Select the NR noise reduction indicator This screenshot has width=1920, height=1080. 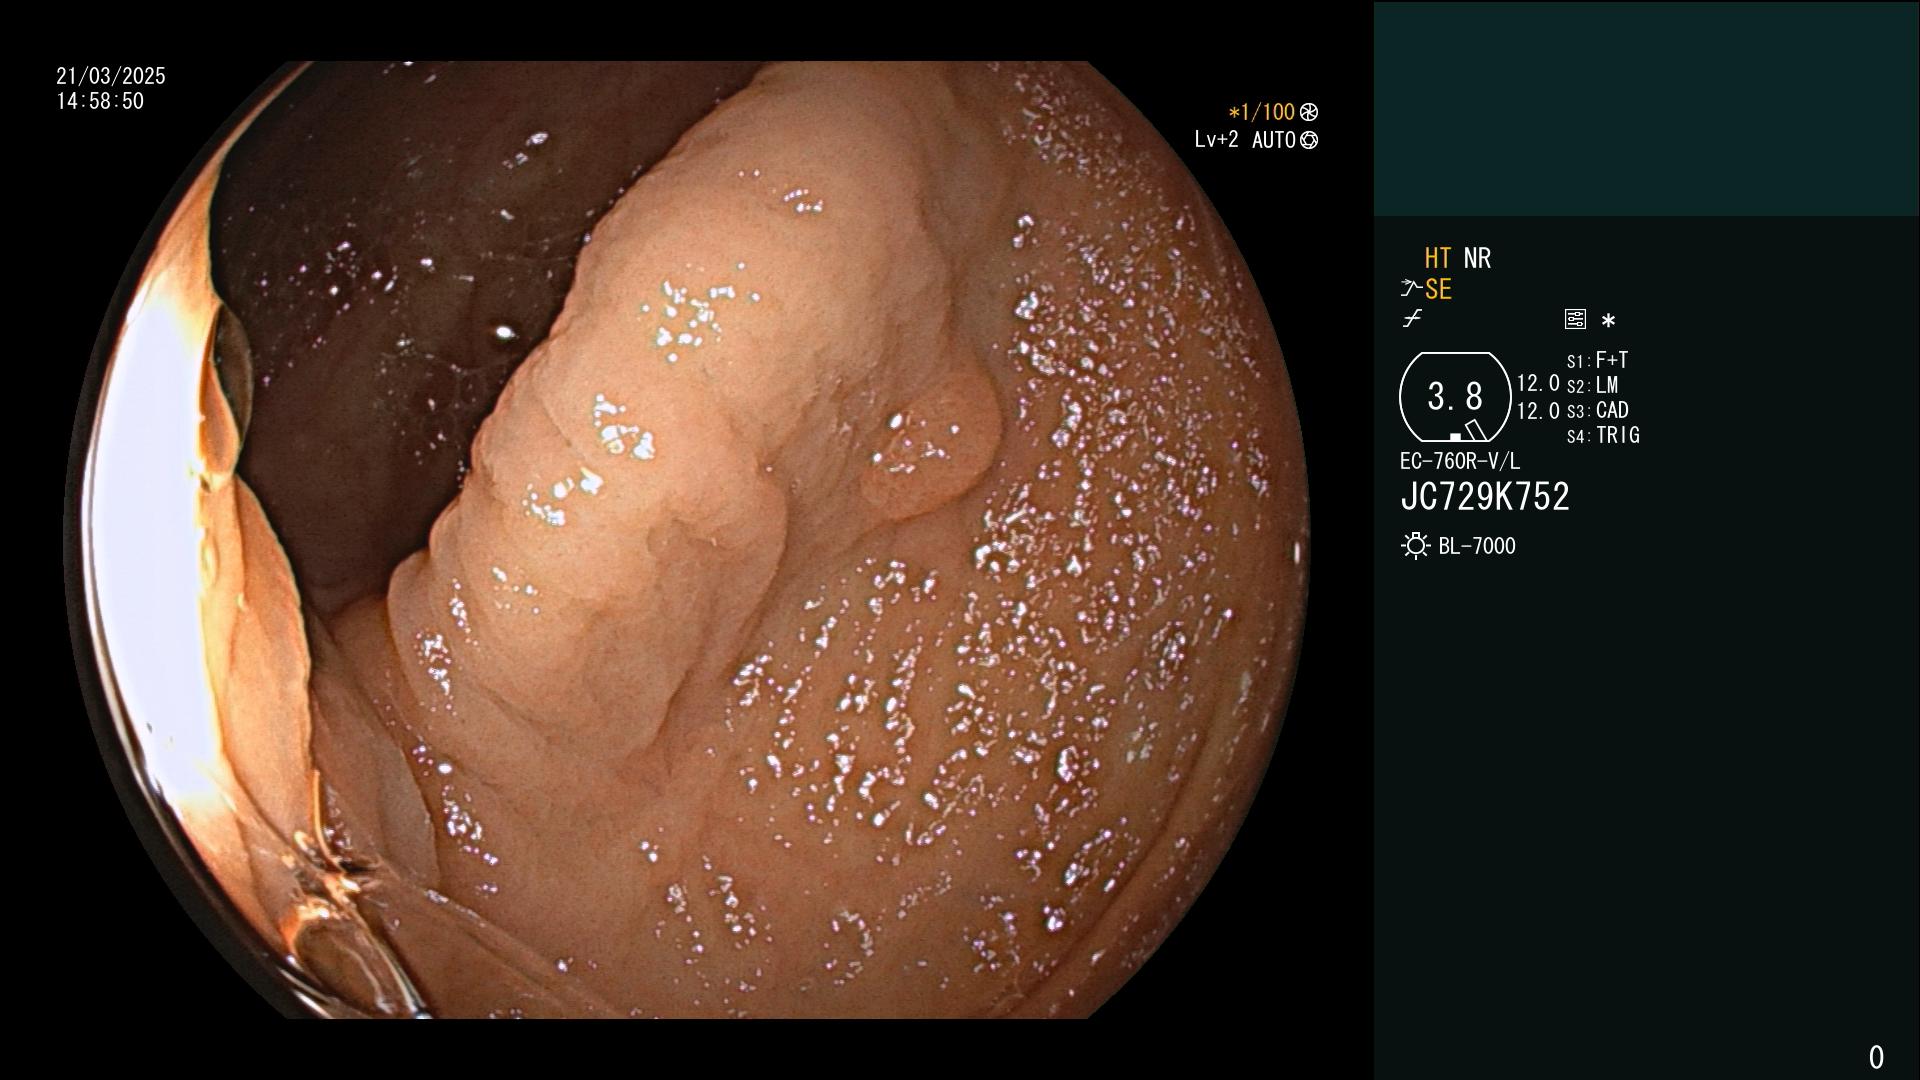[x=1477, y=258]
